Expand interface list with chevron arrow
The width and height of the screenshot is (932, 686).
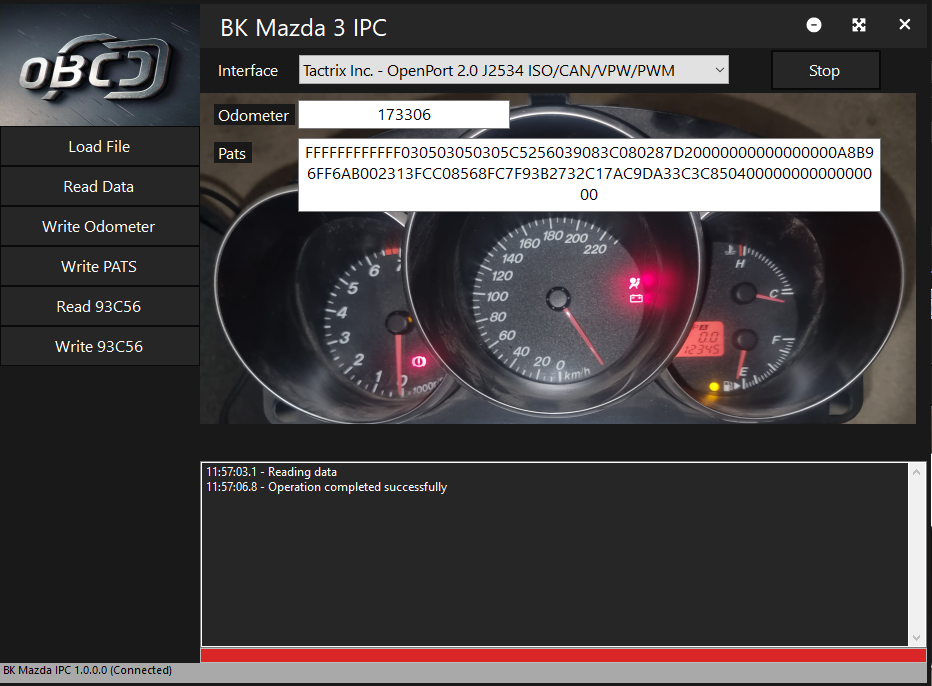tap(719, 70)
